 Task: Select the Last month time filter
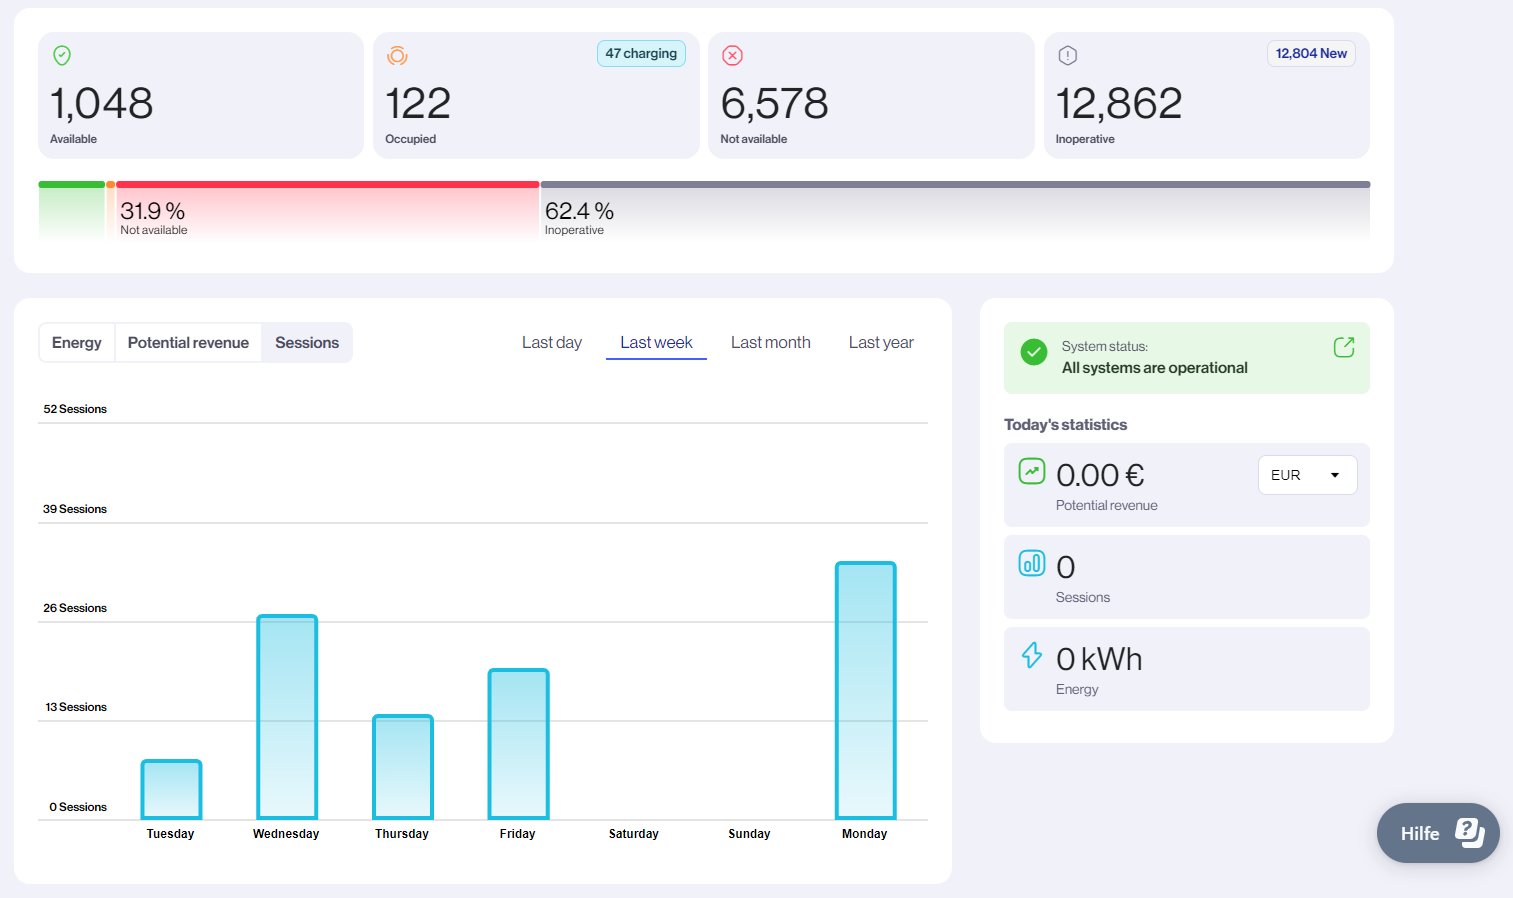pyautogui.click(x=770, y=342)
